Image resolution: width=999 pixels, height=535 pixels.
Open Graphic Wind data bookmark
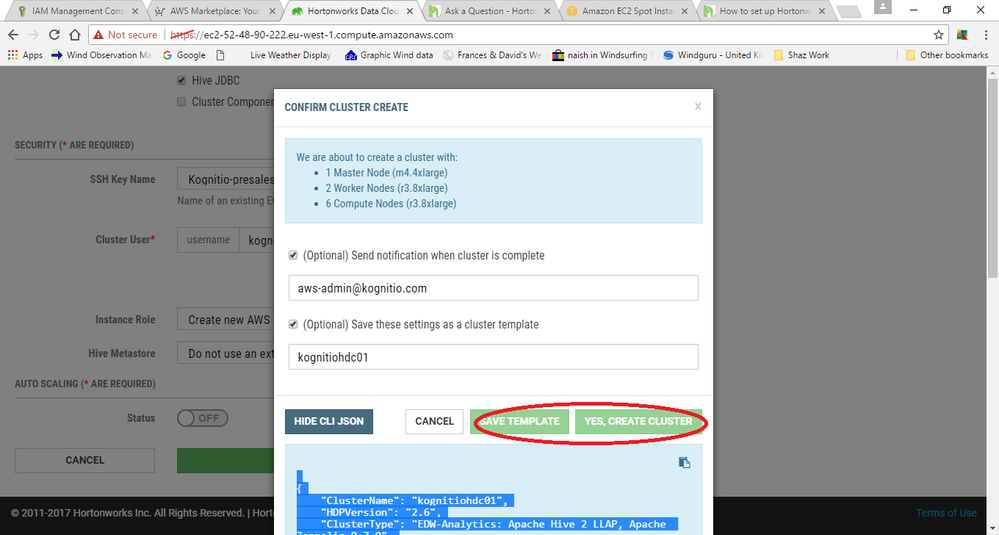coord(389,55)
